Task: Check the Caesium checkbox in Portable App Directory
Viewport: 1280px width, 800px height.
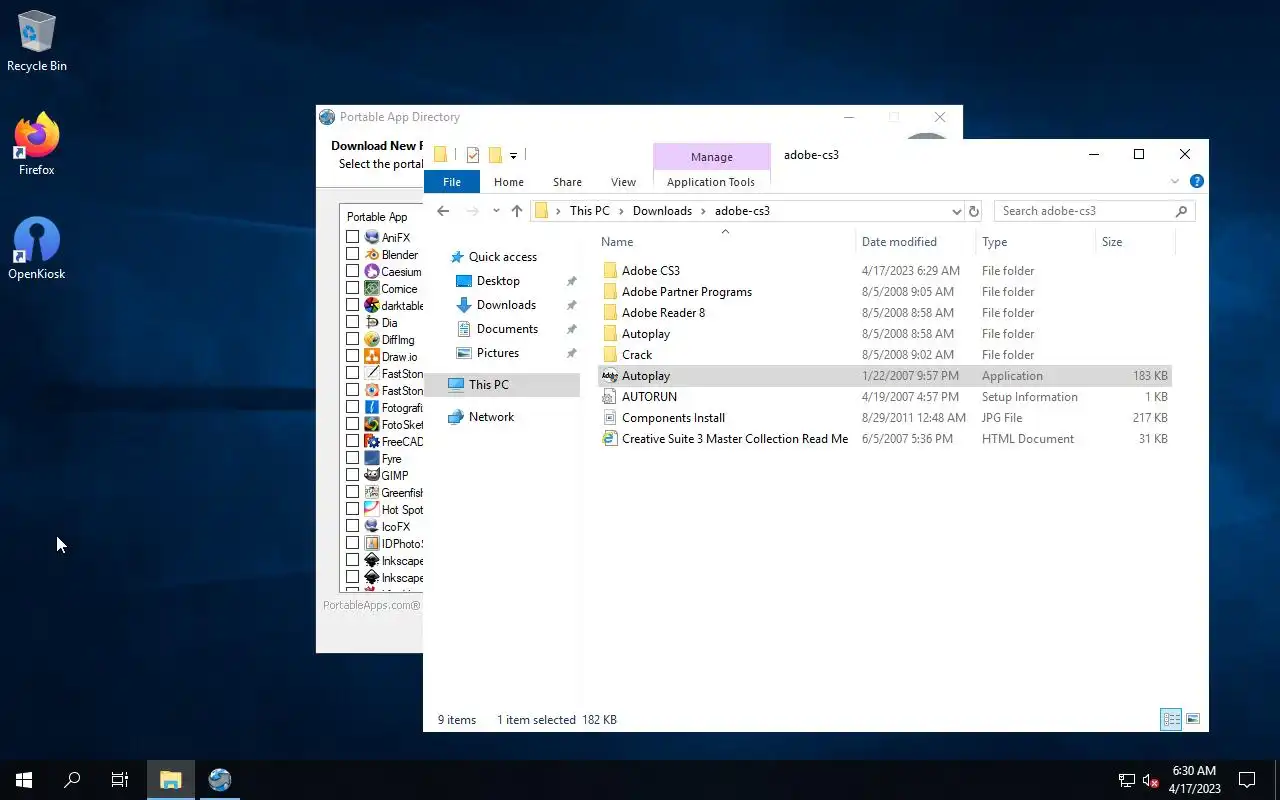Action: click(x=352, y=271)
